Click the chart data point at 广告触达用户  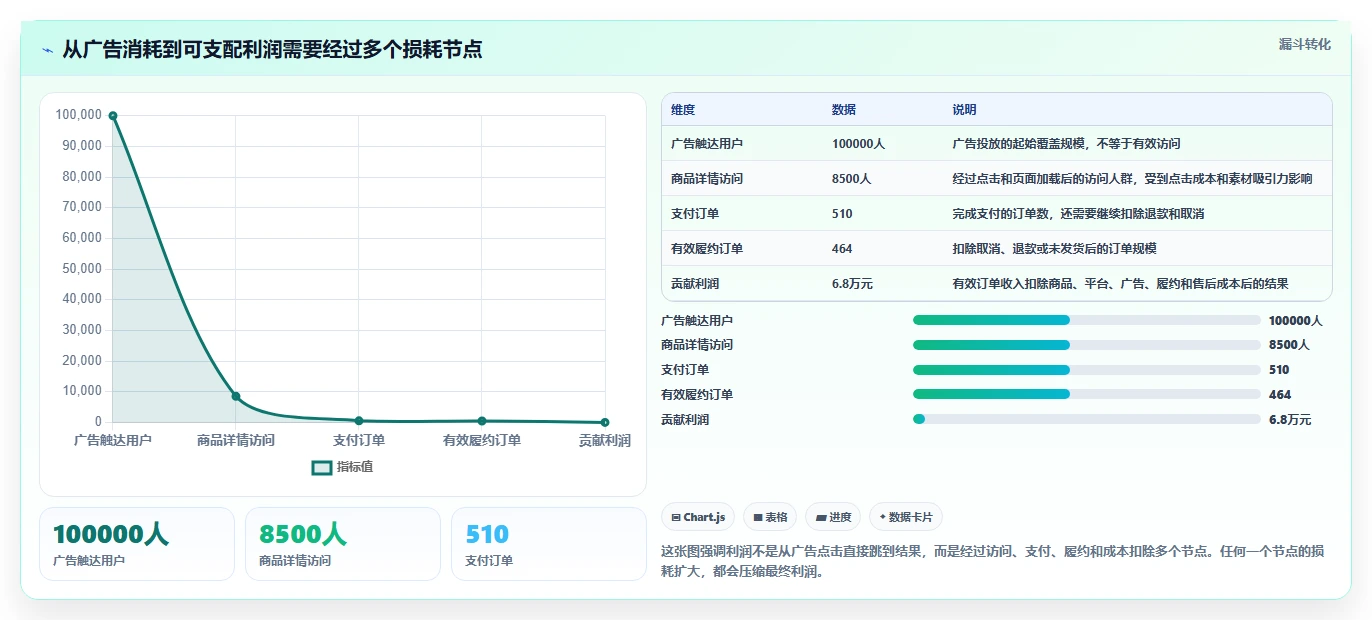coord(113,116)
